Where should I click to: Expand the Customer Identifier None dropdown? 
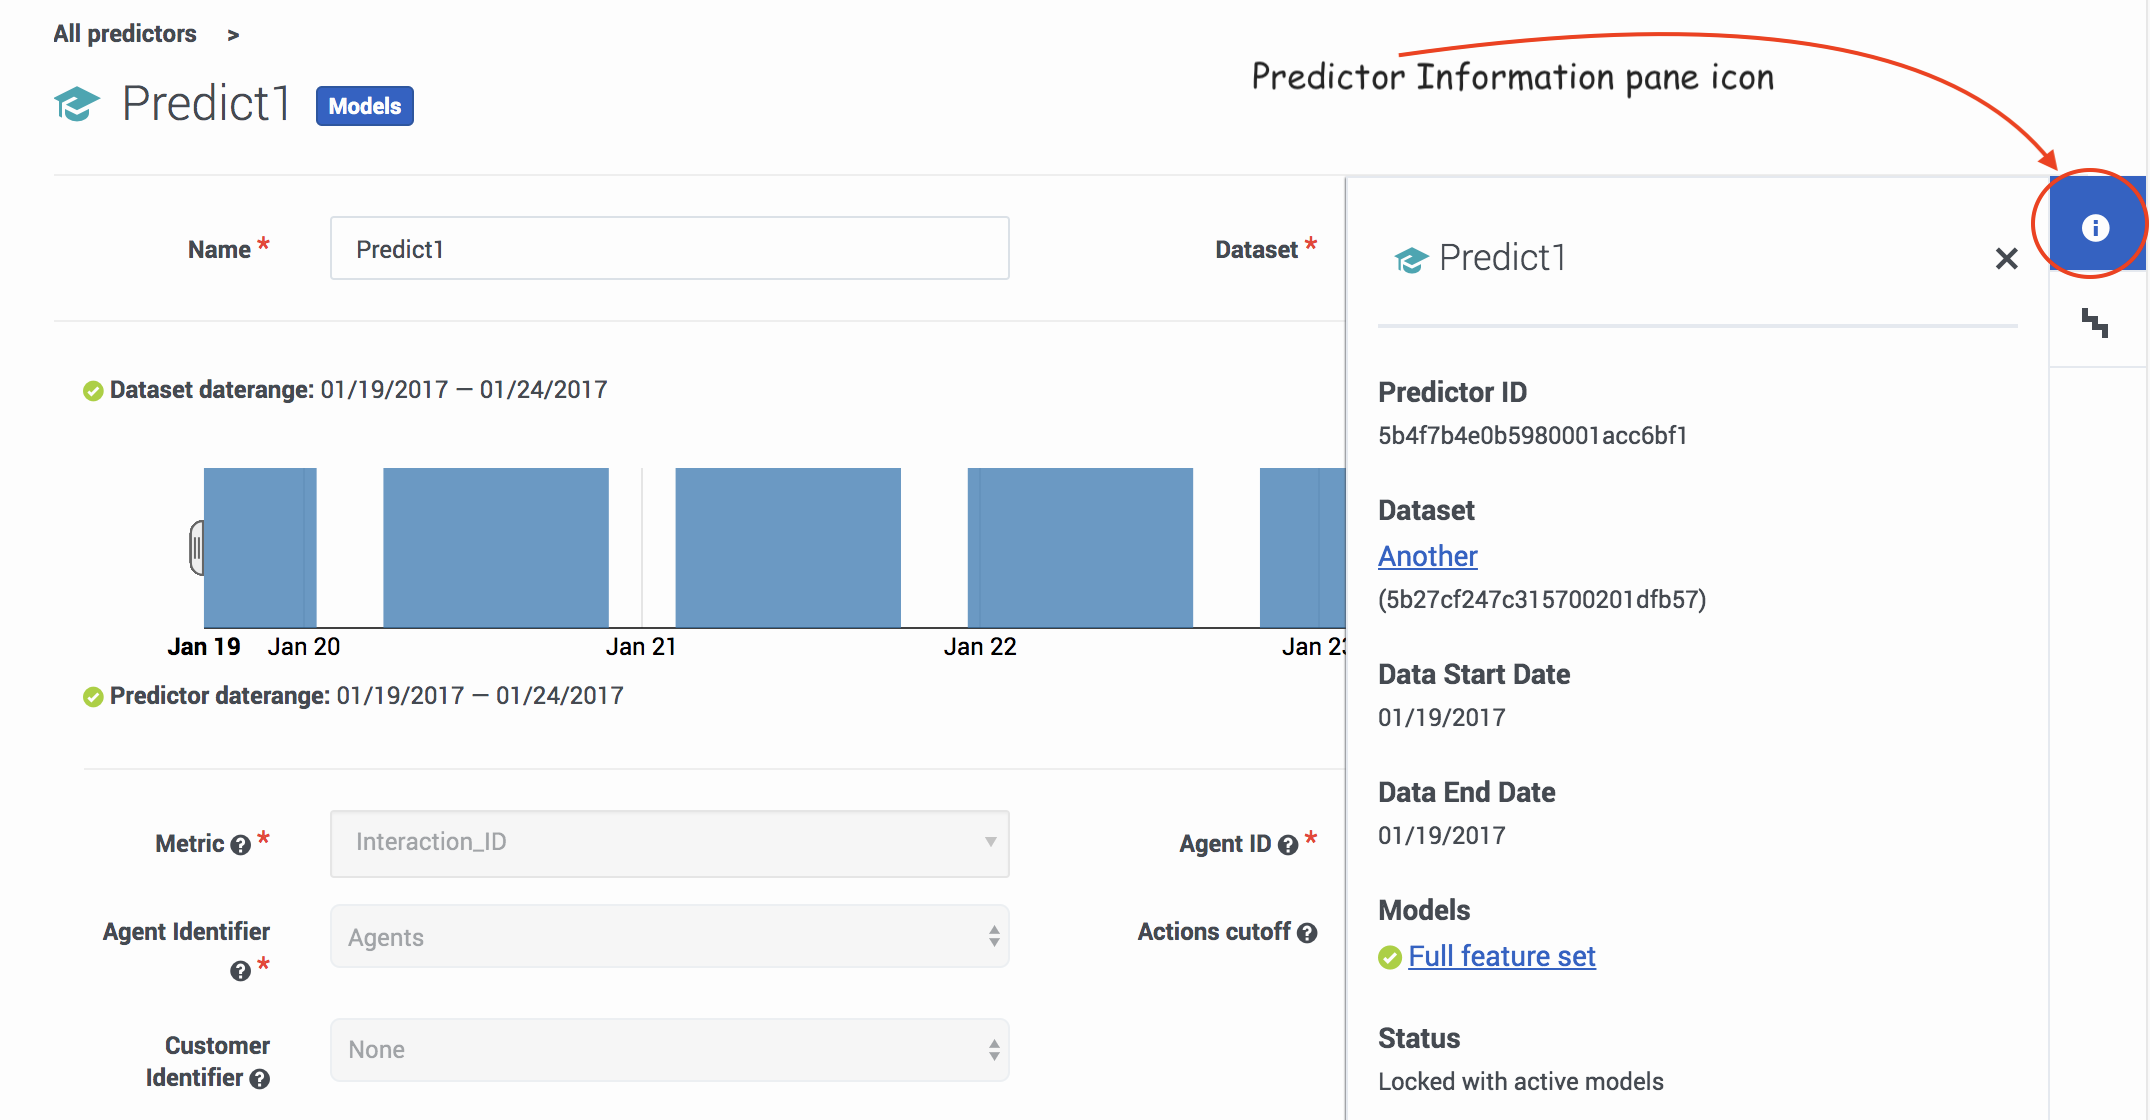click(670, 1050)
